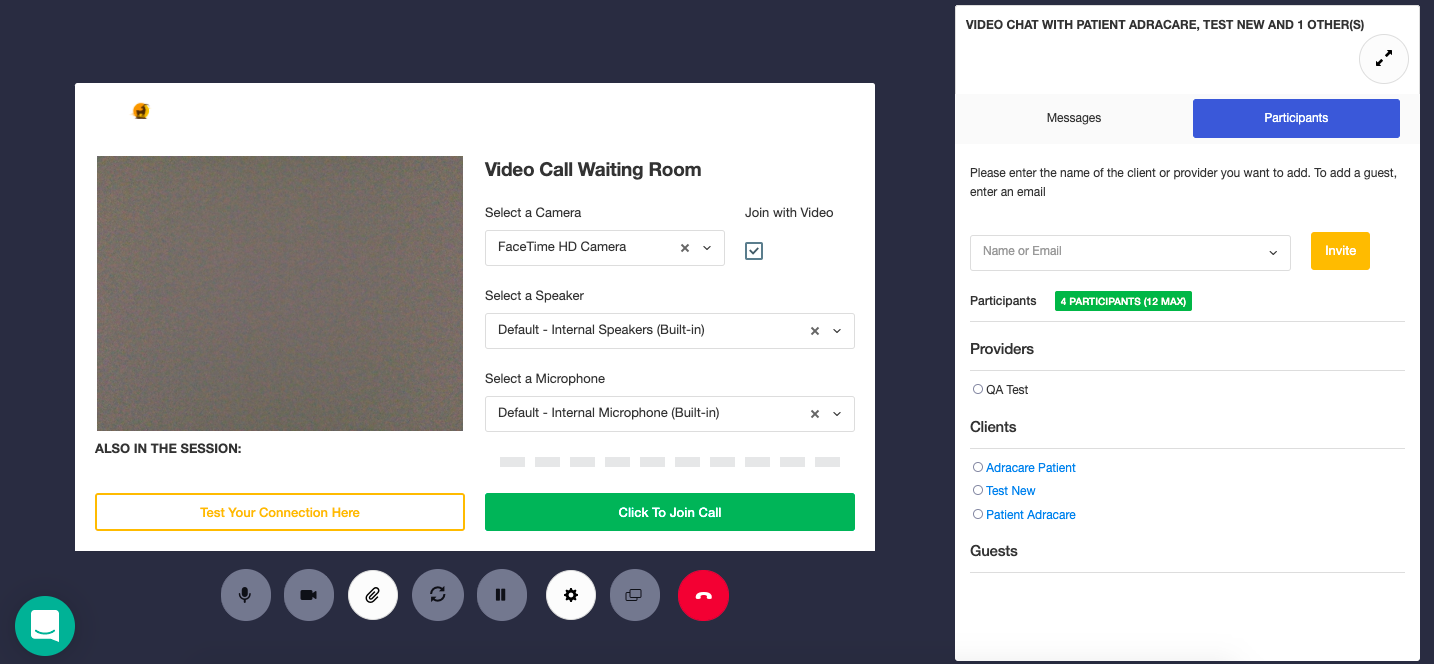Open the speaker dropdown arrow
Screen dimensions: 1434x664
pos(837,331)
